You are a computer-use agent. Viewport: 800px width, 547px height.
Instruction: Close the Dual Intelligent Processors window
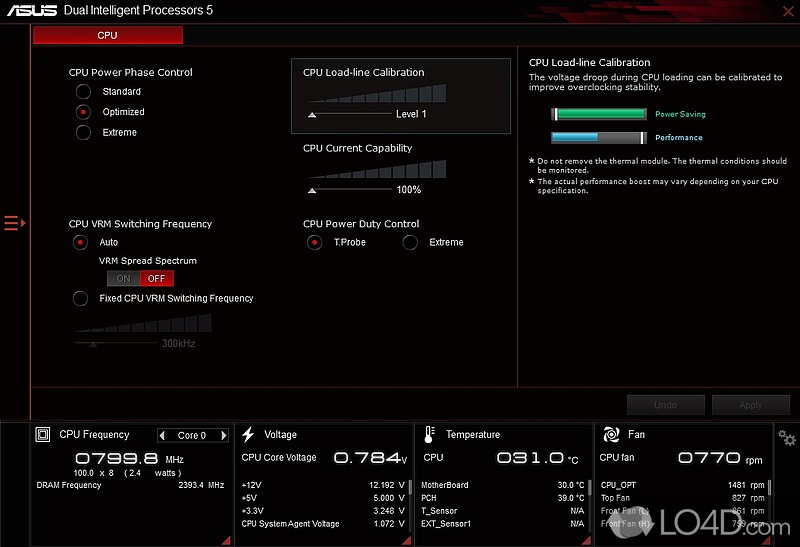pyautogui.click(x=788, y=11)
